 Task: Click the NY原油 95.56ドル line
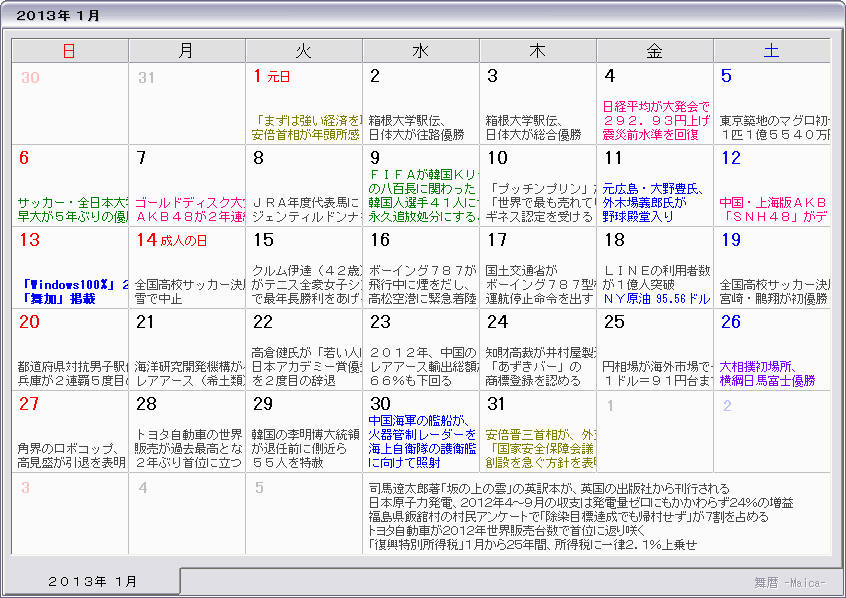[x=657, y=299]
